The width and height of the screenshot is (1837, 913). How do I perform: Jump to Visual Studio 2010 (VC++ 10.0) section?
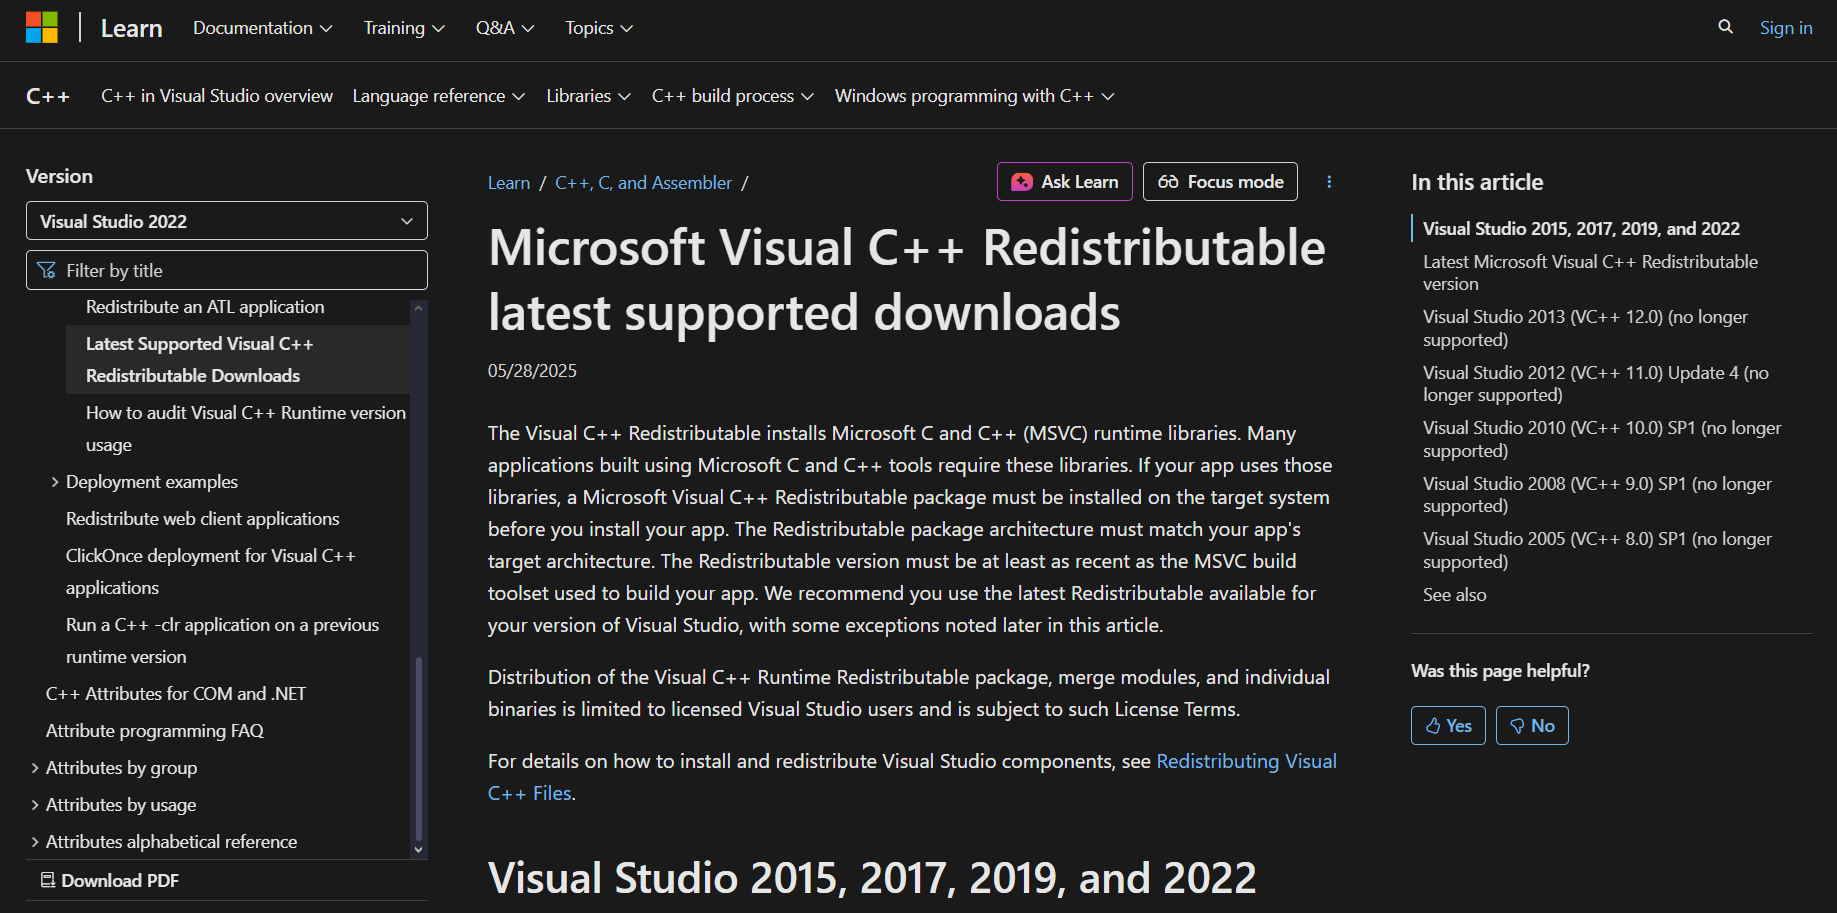pyautogui.click(x=1602, y=439)
